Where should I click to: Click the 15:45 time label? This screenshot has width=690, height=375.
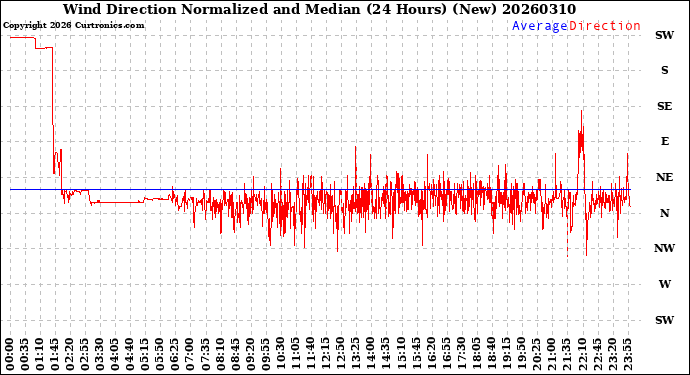click(x=416, y=355)
